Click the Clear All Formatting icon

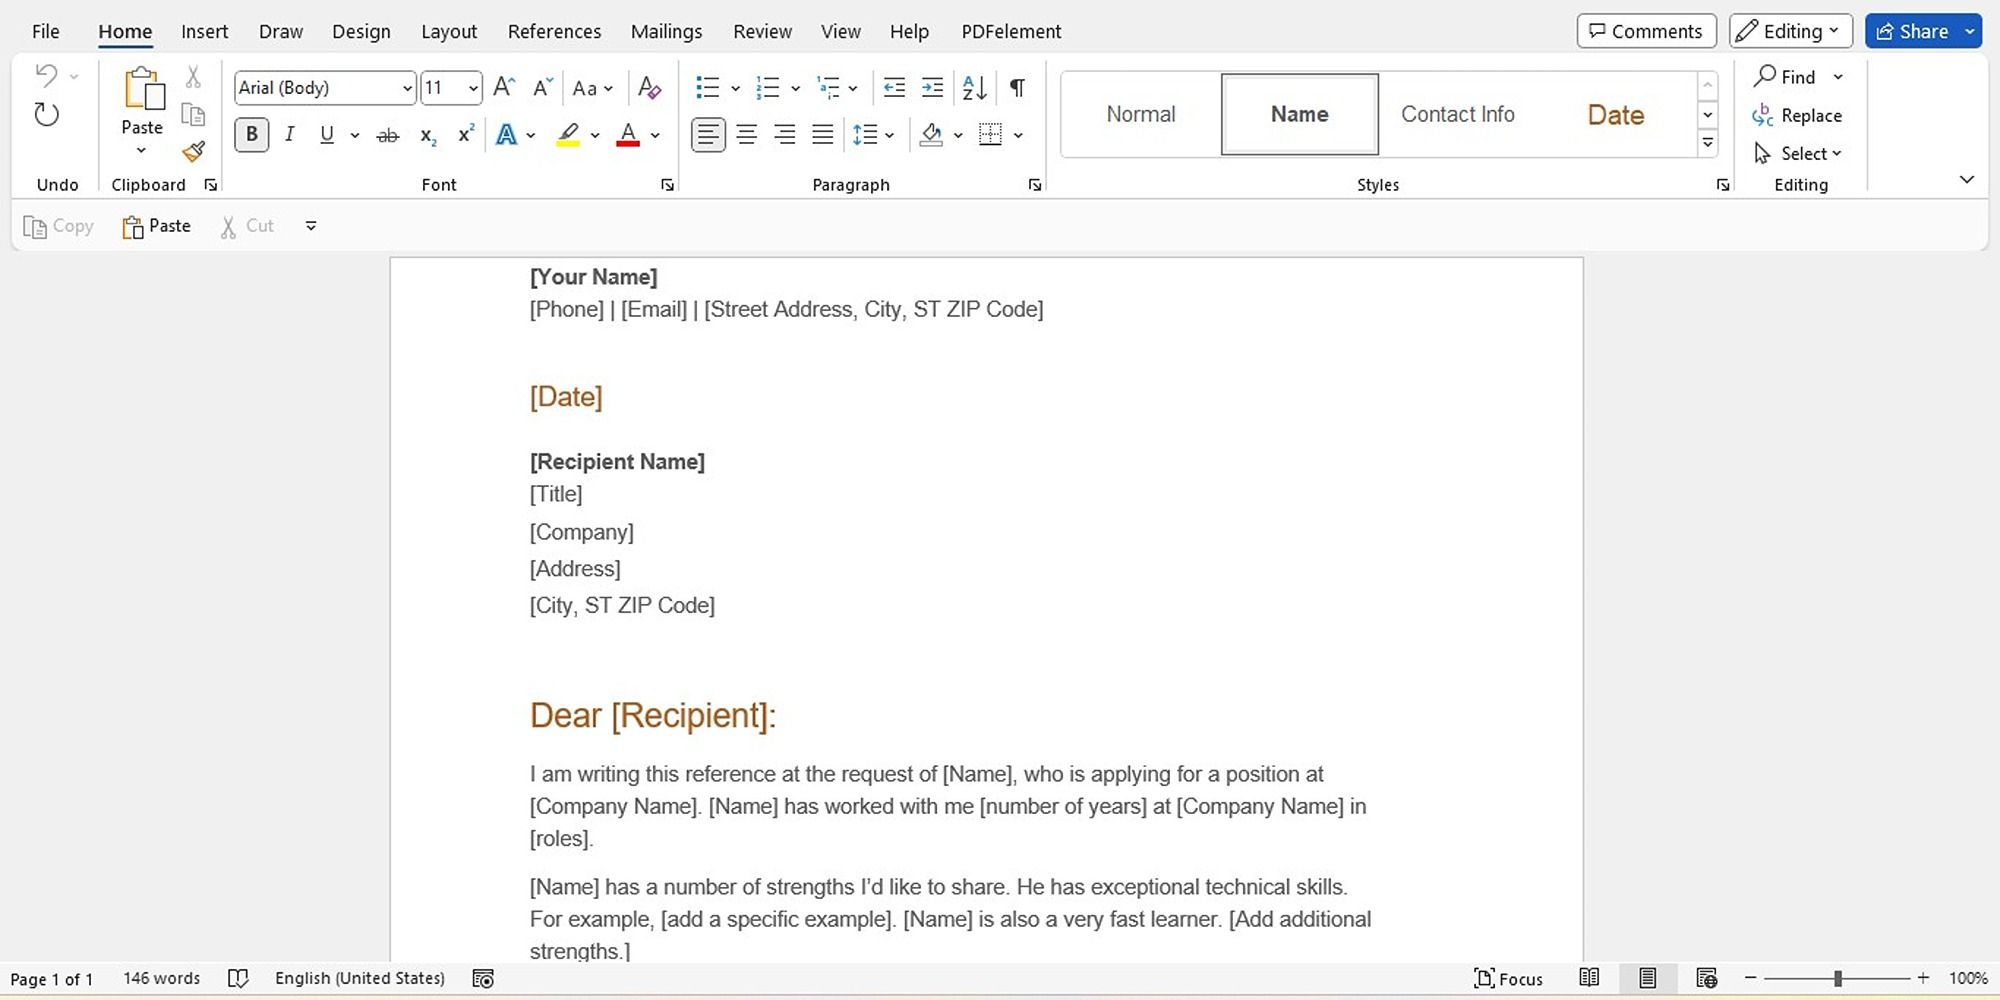tap(649, 88)
